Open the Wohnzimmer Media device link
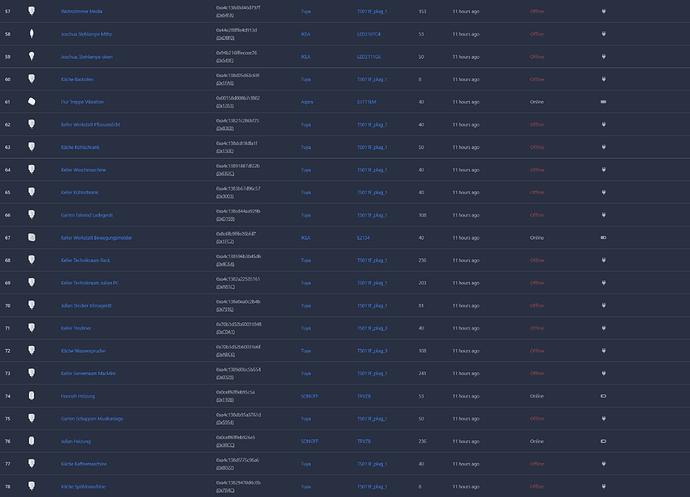Viewport: 690px width, 497px height. click(81, 11)
